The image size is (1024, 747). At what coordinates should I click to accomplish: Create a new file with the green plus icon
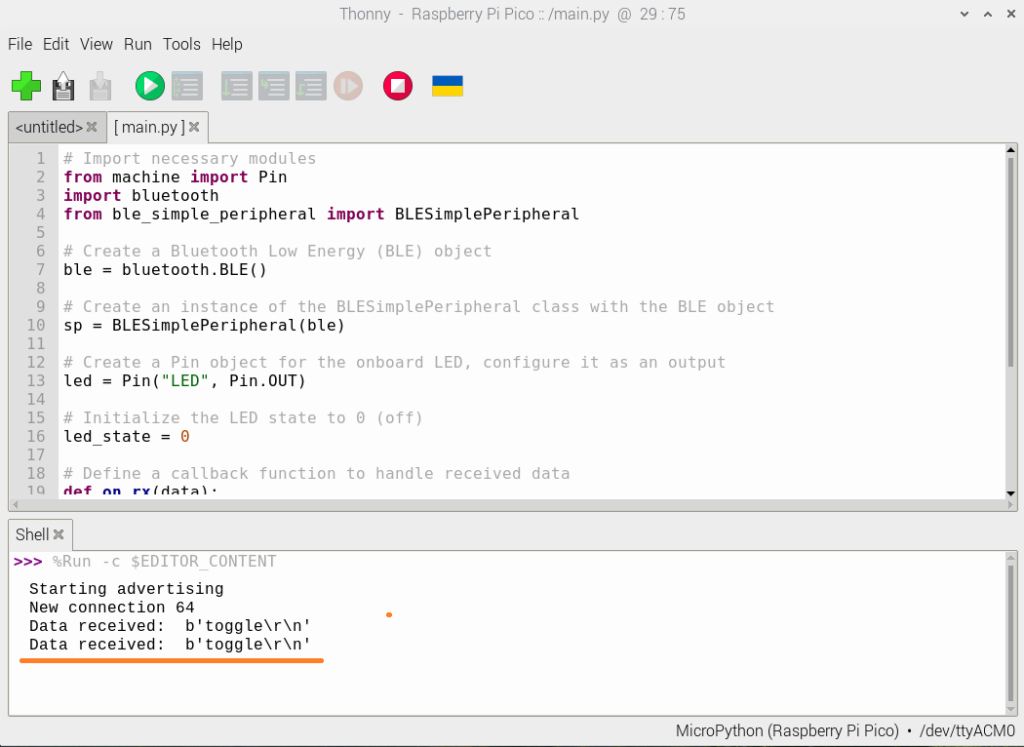[26, 86]
